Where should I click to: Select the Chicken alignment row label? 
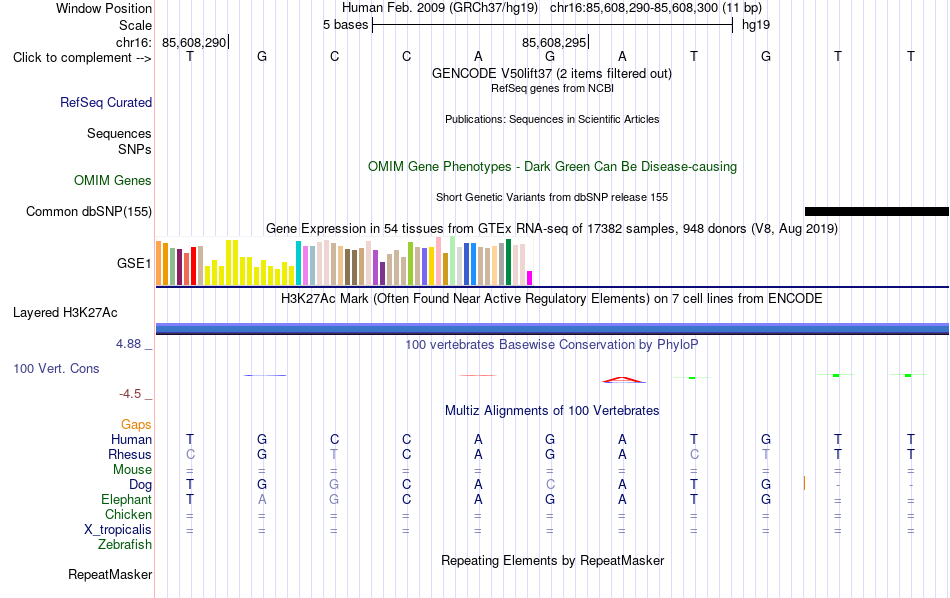128,514
